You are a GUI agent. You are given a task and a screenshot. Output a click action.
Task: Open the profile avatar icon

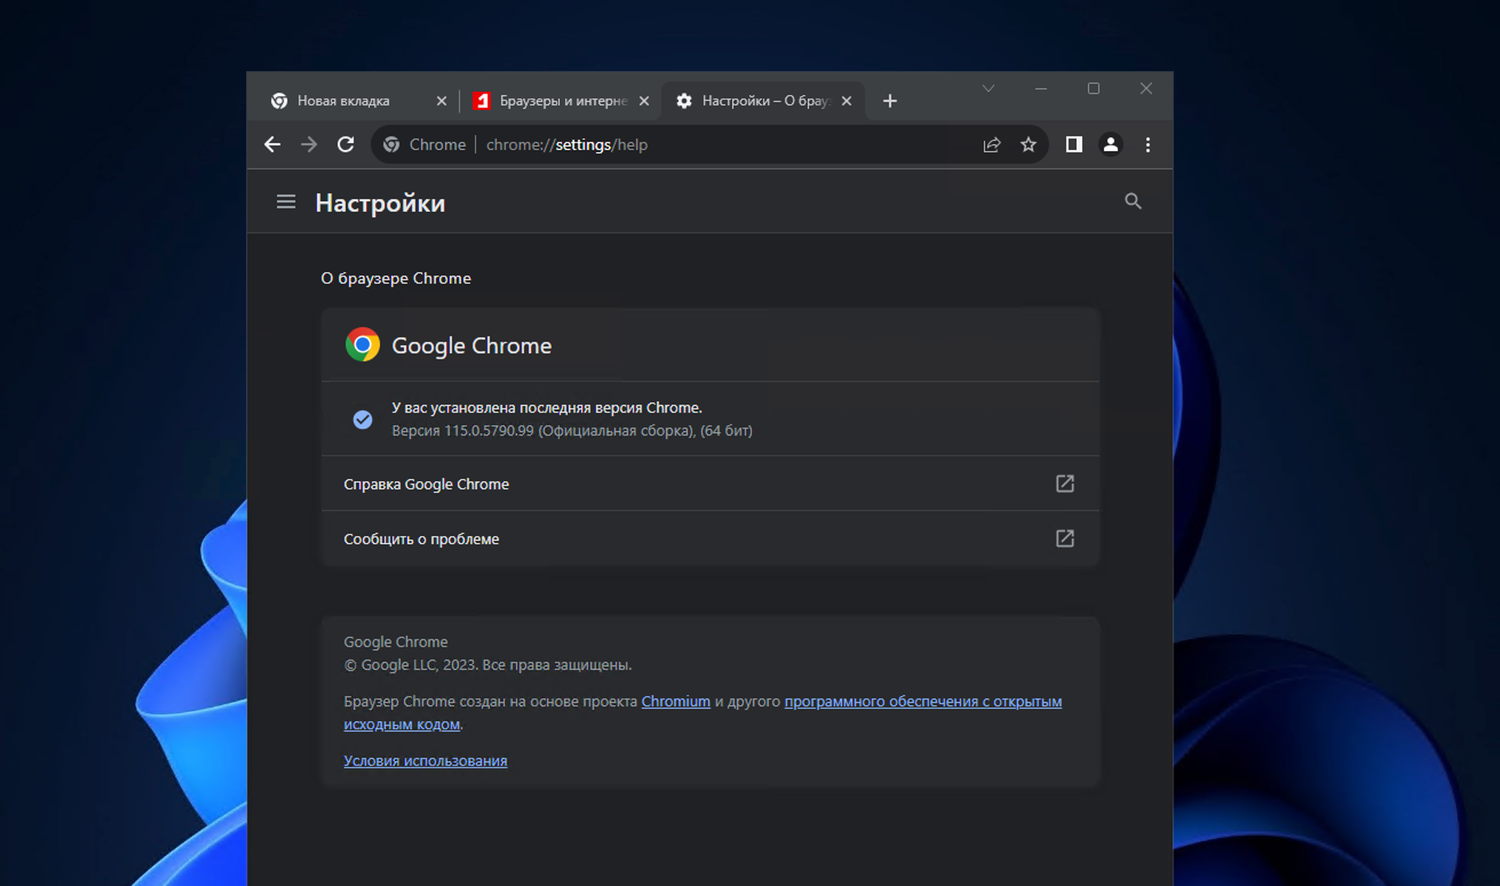point(1110,145)
